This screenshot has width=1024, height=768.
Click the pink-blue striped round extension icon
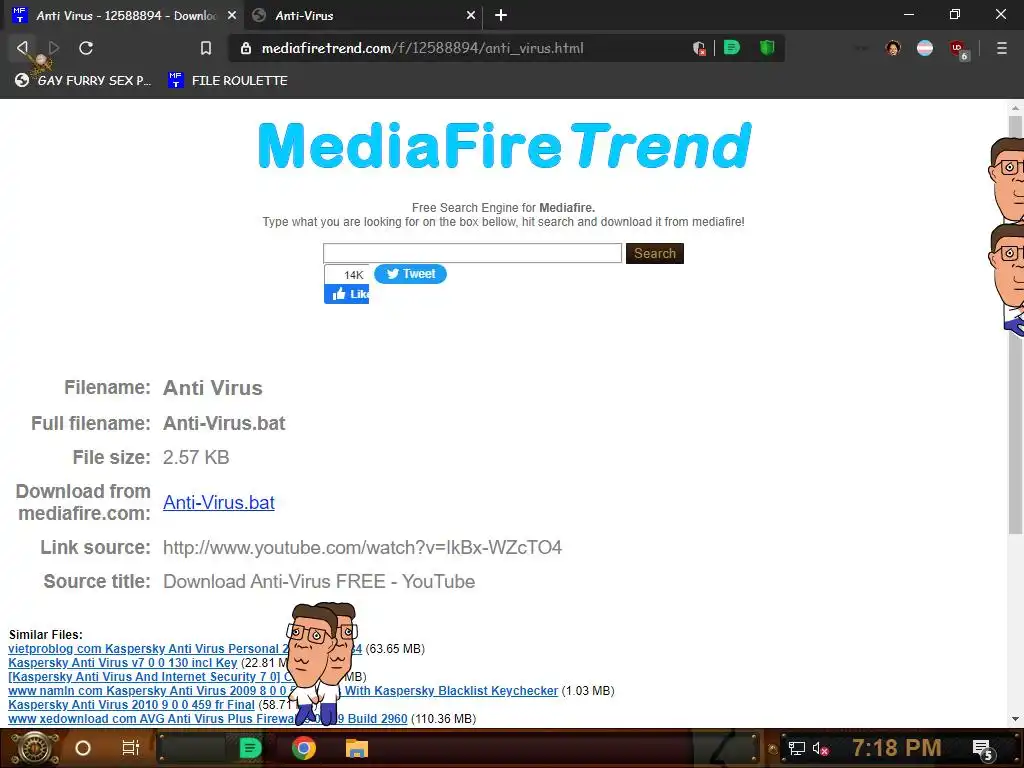(x=925, y=48)
